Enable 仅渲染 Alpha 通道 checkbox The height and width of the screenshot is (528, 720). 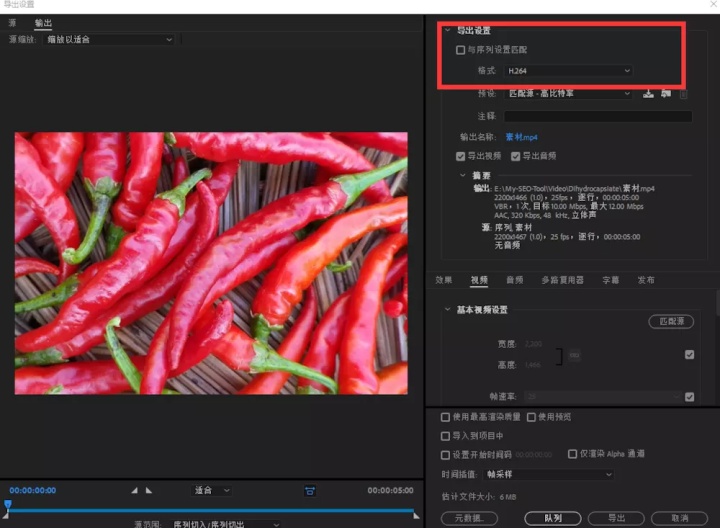pyautogui.click(x=572, y=454)
